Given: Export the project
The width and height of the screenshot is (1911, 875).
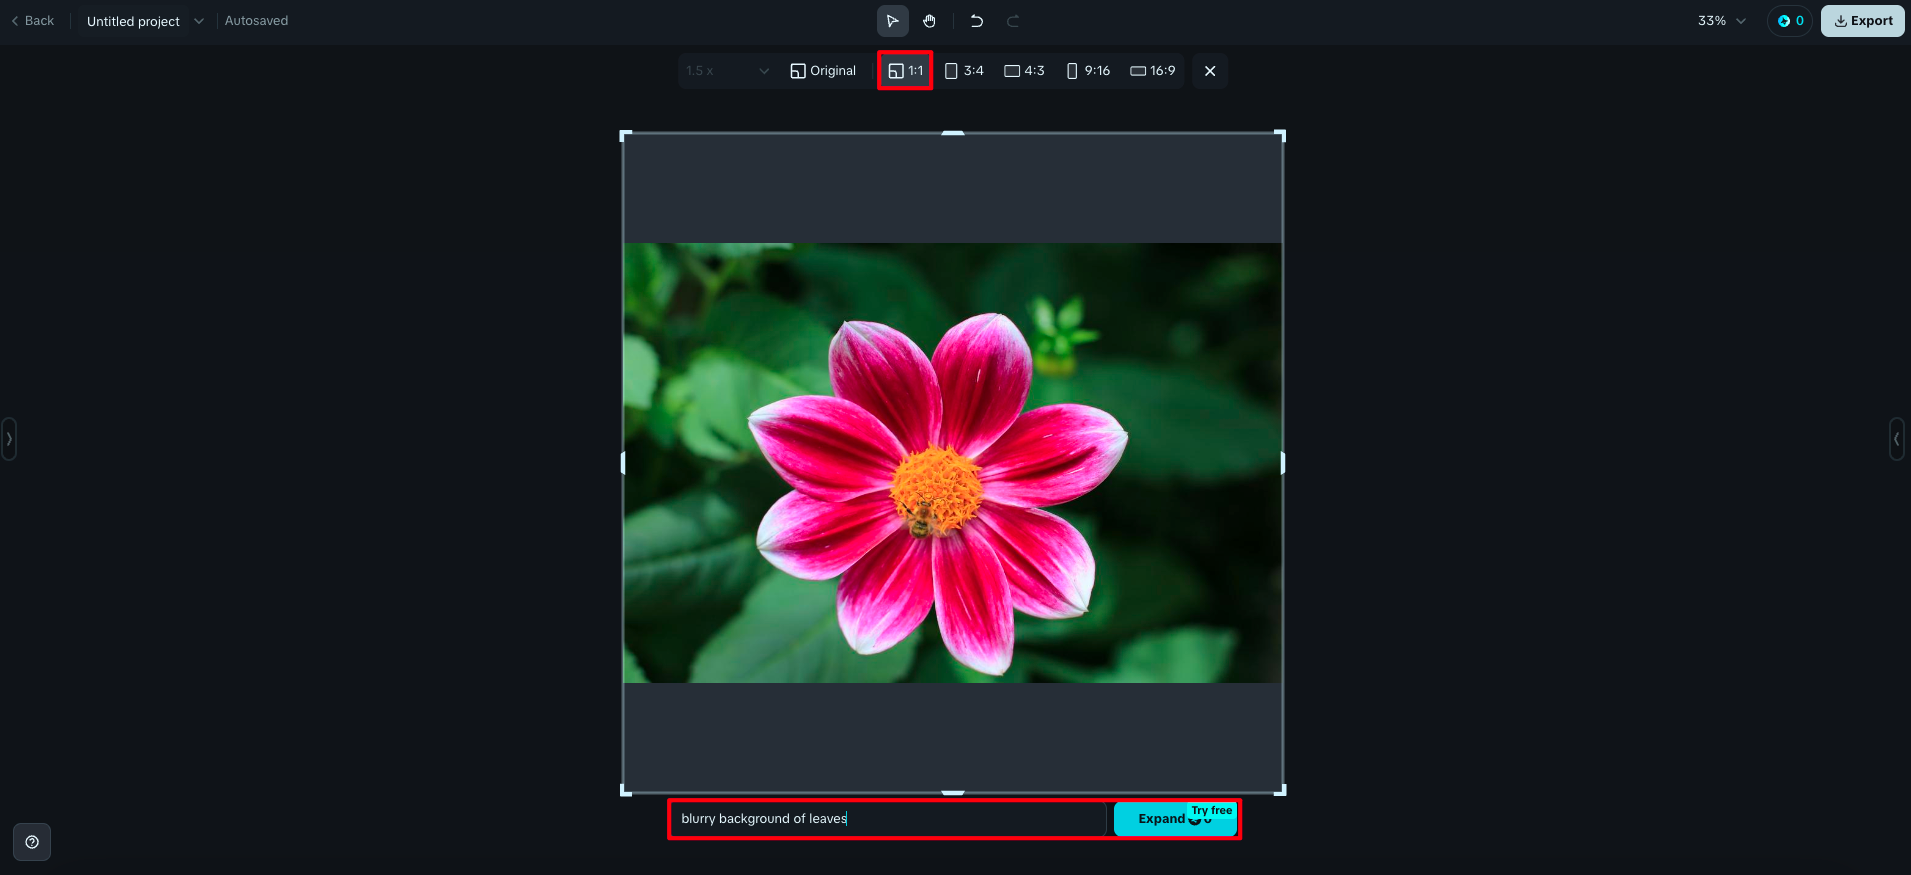Looking at the screenshot, I should pos(1862,21).
